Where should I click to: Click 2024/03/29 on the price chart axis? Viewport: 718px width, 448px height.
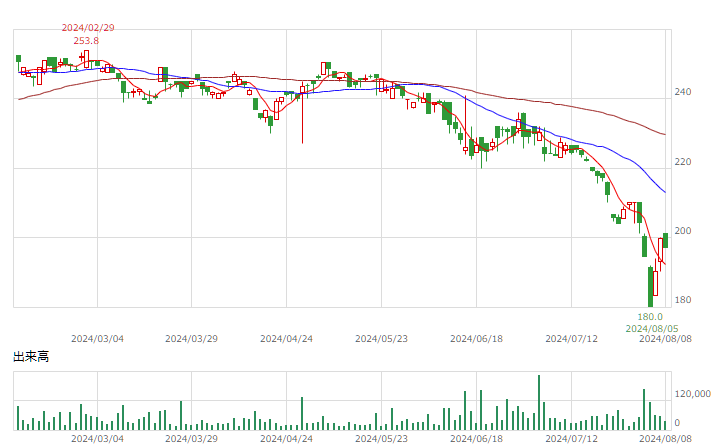(191, 339)
